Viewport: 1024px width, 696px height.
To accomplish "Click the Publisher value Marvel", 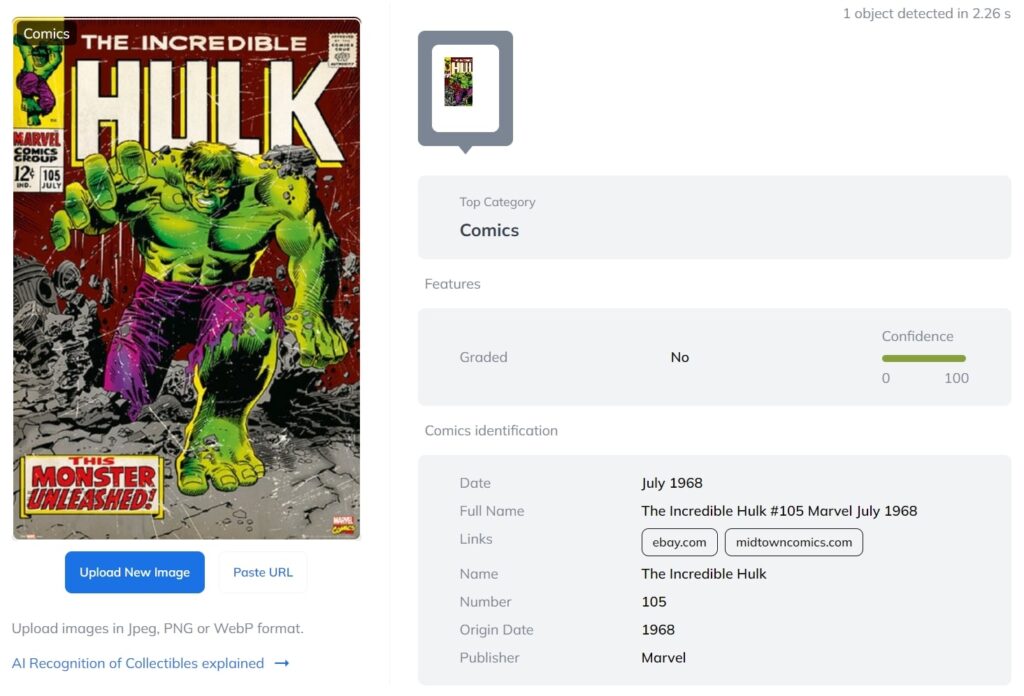I will [x=664, y=657].
